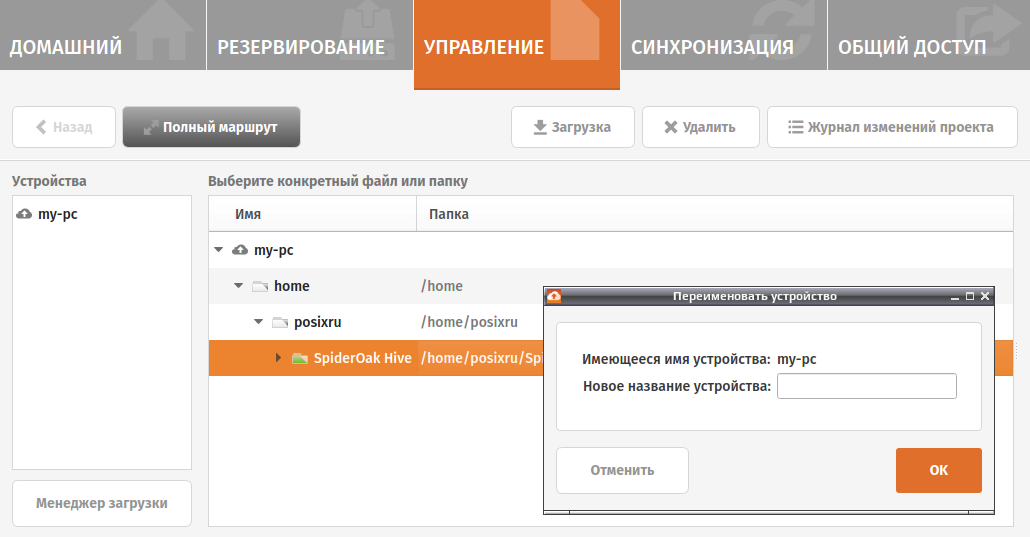Select the УПРАВЛЕНИЕ tab
Screen dimensions: 1030x537
point(516,43)
